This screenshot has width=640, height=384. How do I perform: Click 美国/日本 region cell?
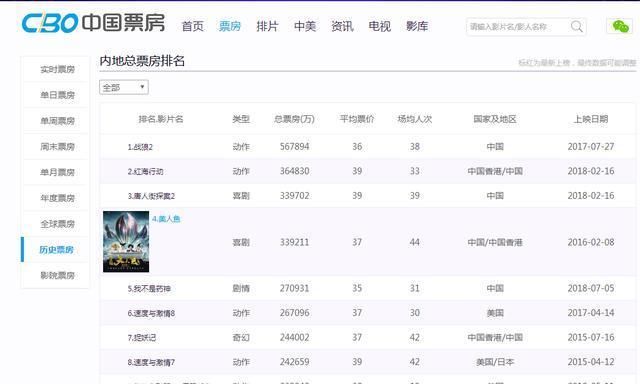(495, 362)
